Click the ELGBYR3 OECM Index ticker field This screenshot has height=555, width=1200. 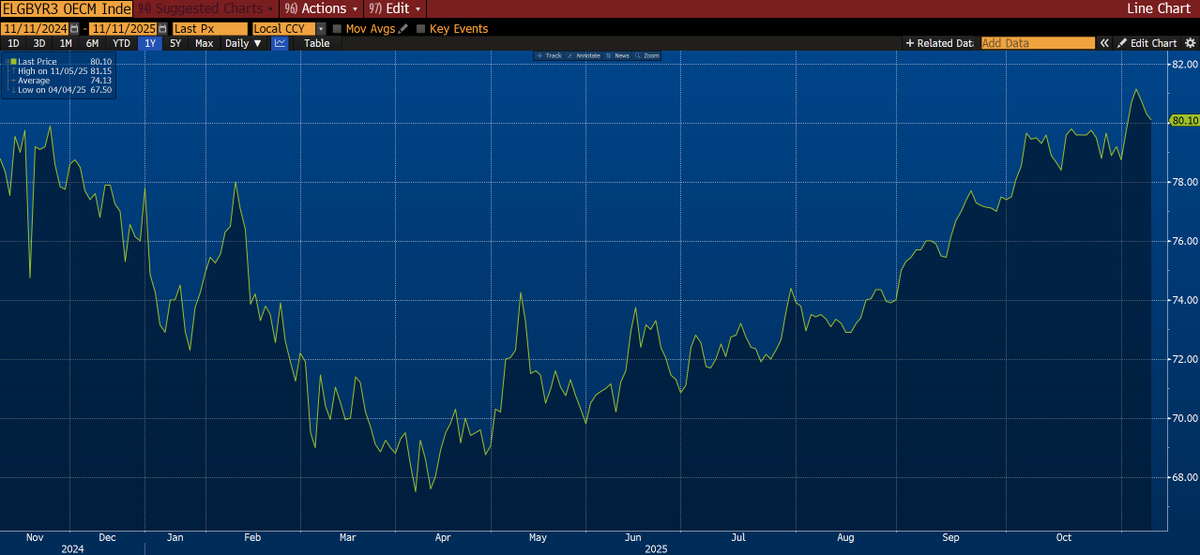pos(66,8)
